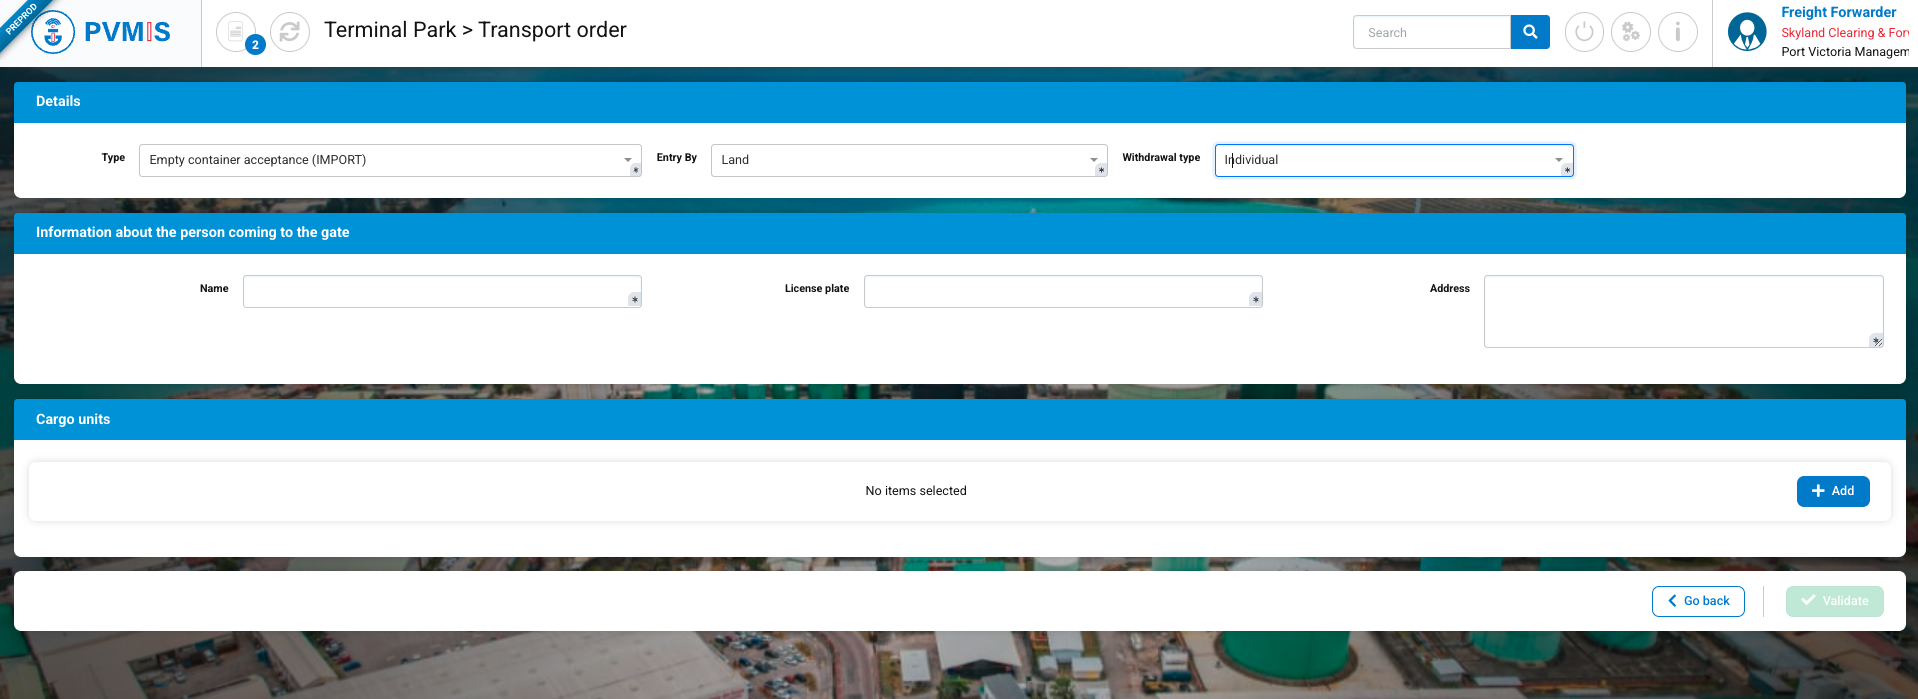Screen dimensions: 1918x699
Task: Click the Freight Forwarder profile link
Action: pos(1838,12)
